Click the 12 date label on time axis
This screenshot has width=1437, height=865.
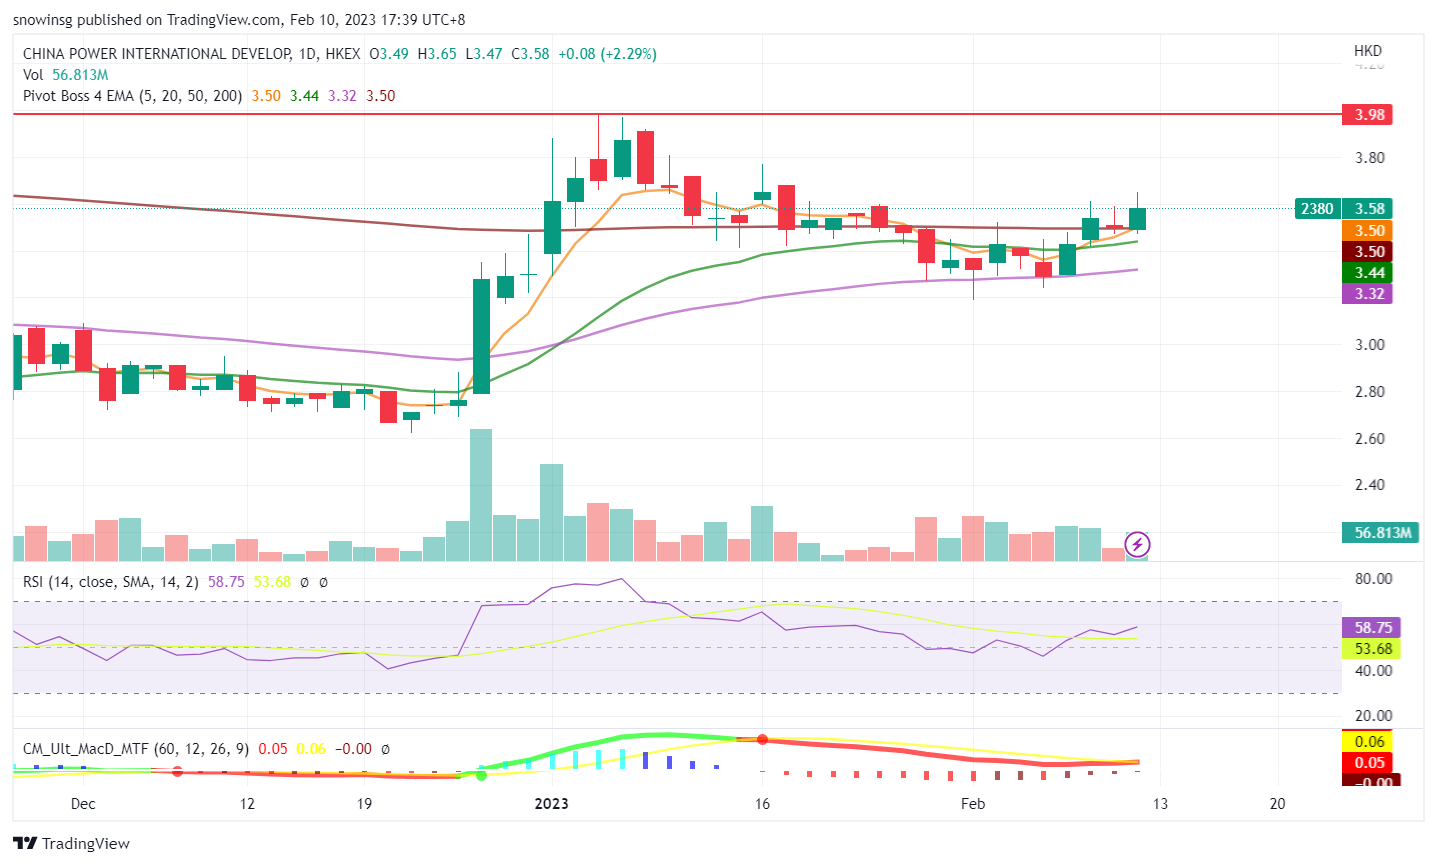(247, 804)
